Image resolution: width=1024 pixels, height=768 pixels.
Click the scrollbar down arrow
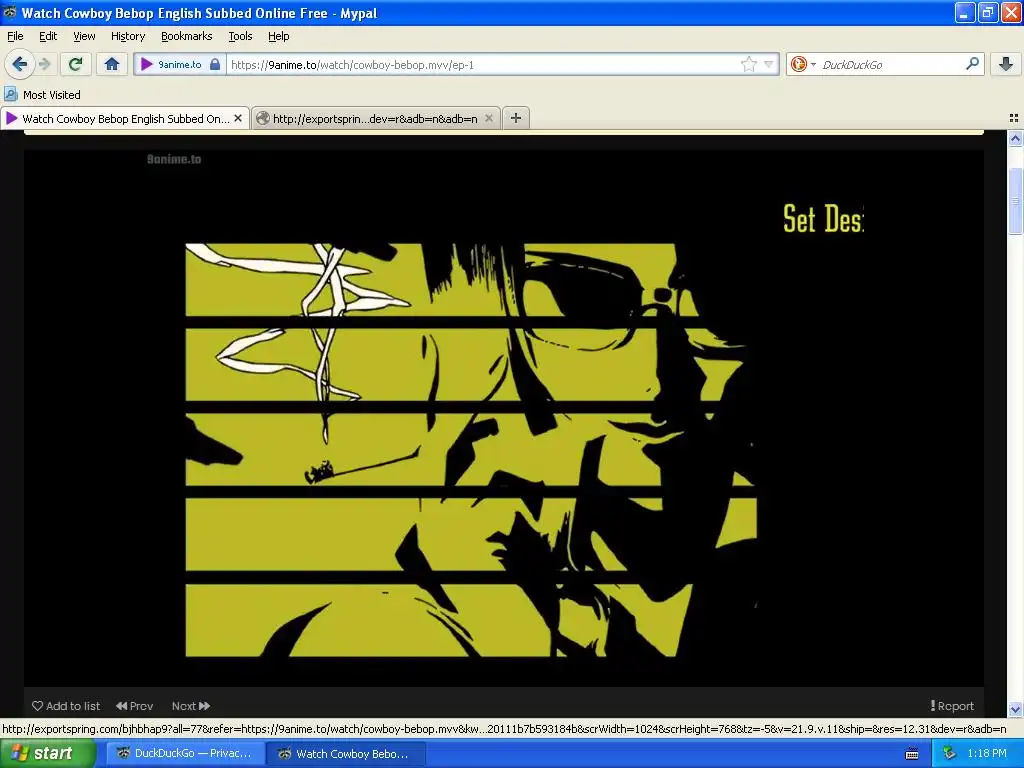pos(1015,709)
